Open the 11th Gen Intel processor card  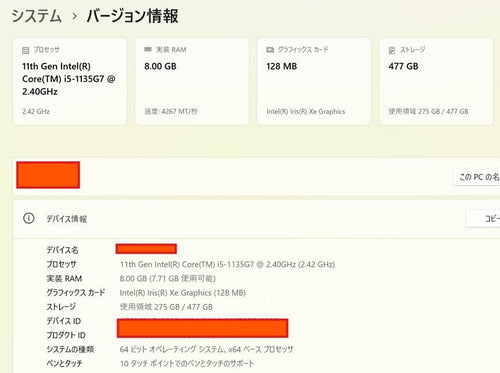coord(70,81)
